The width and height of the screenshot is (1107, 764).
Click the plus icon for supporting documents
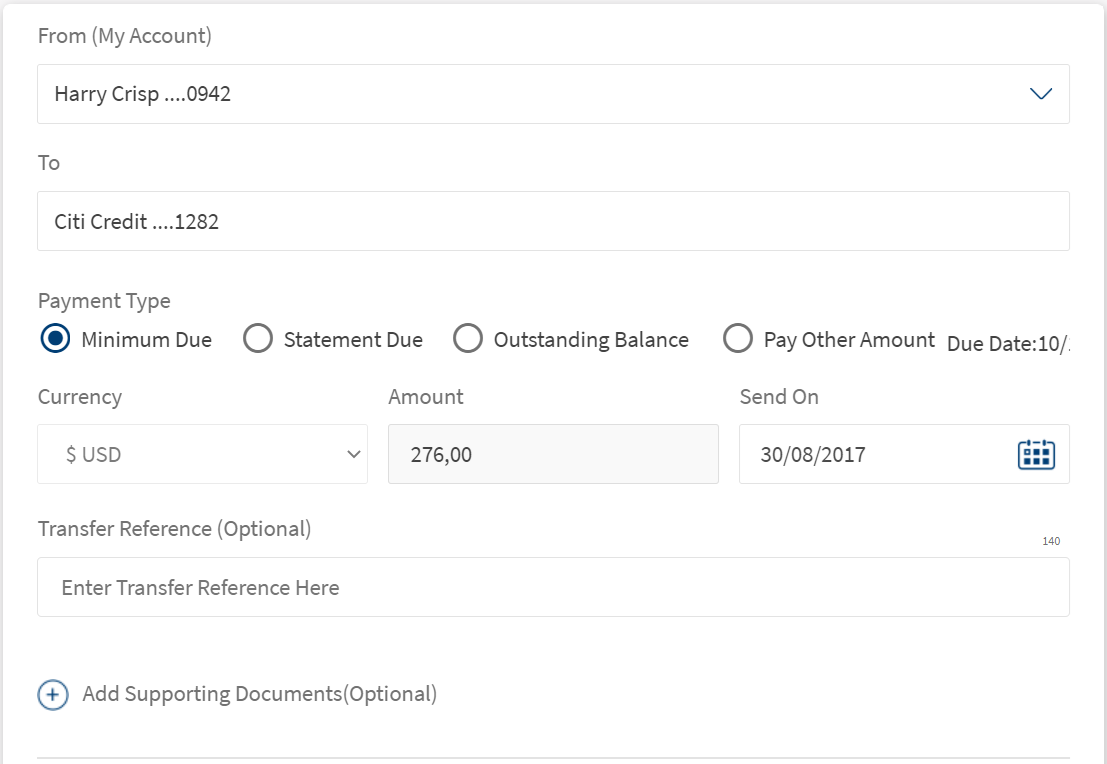coord(53,695)
